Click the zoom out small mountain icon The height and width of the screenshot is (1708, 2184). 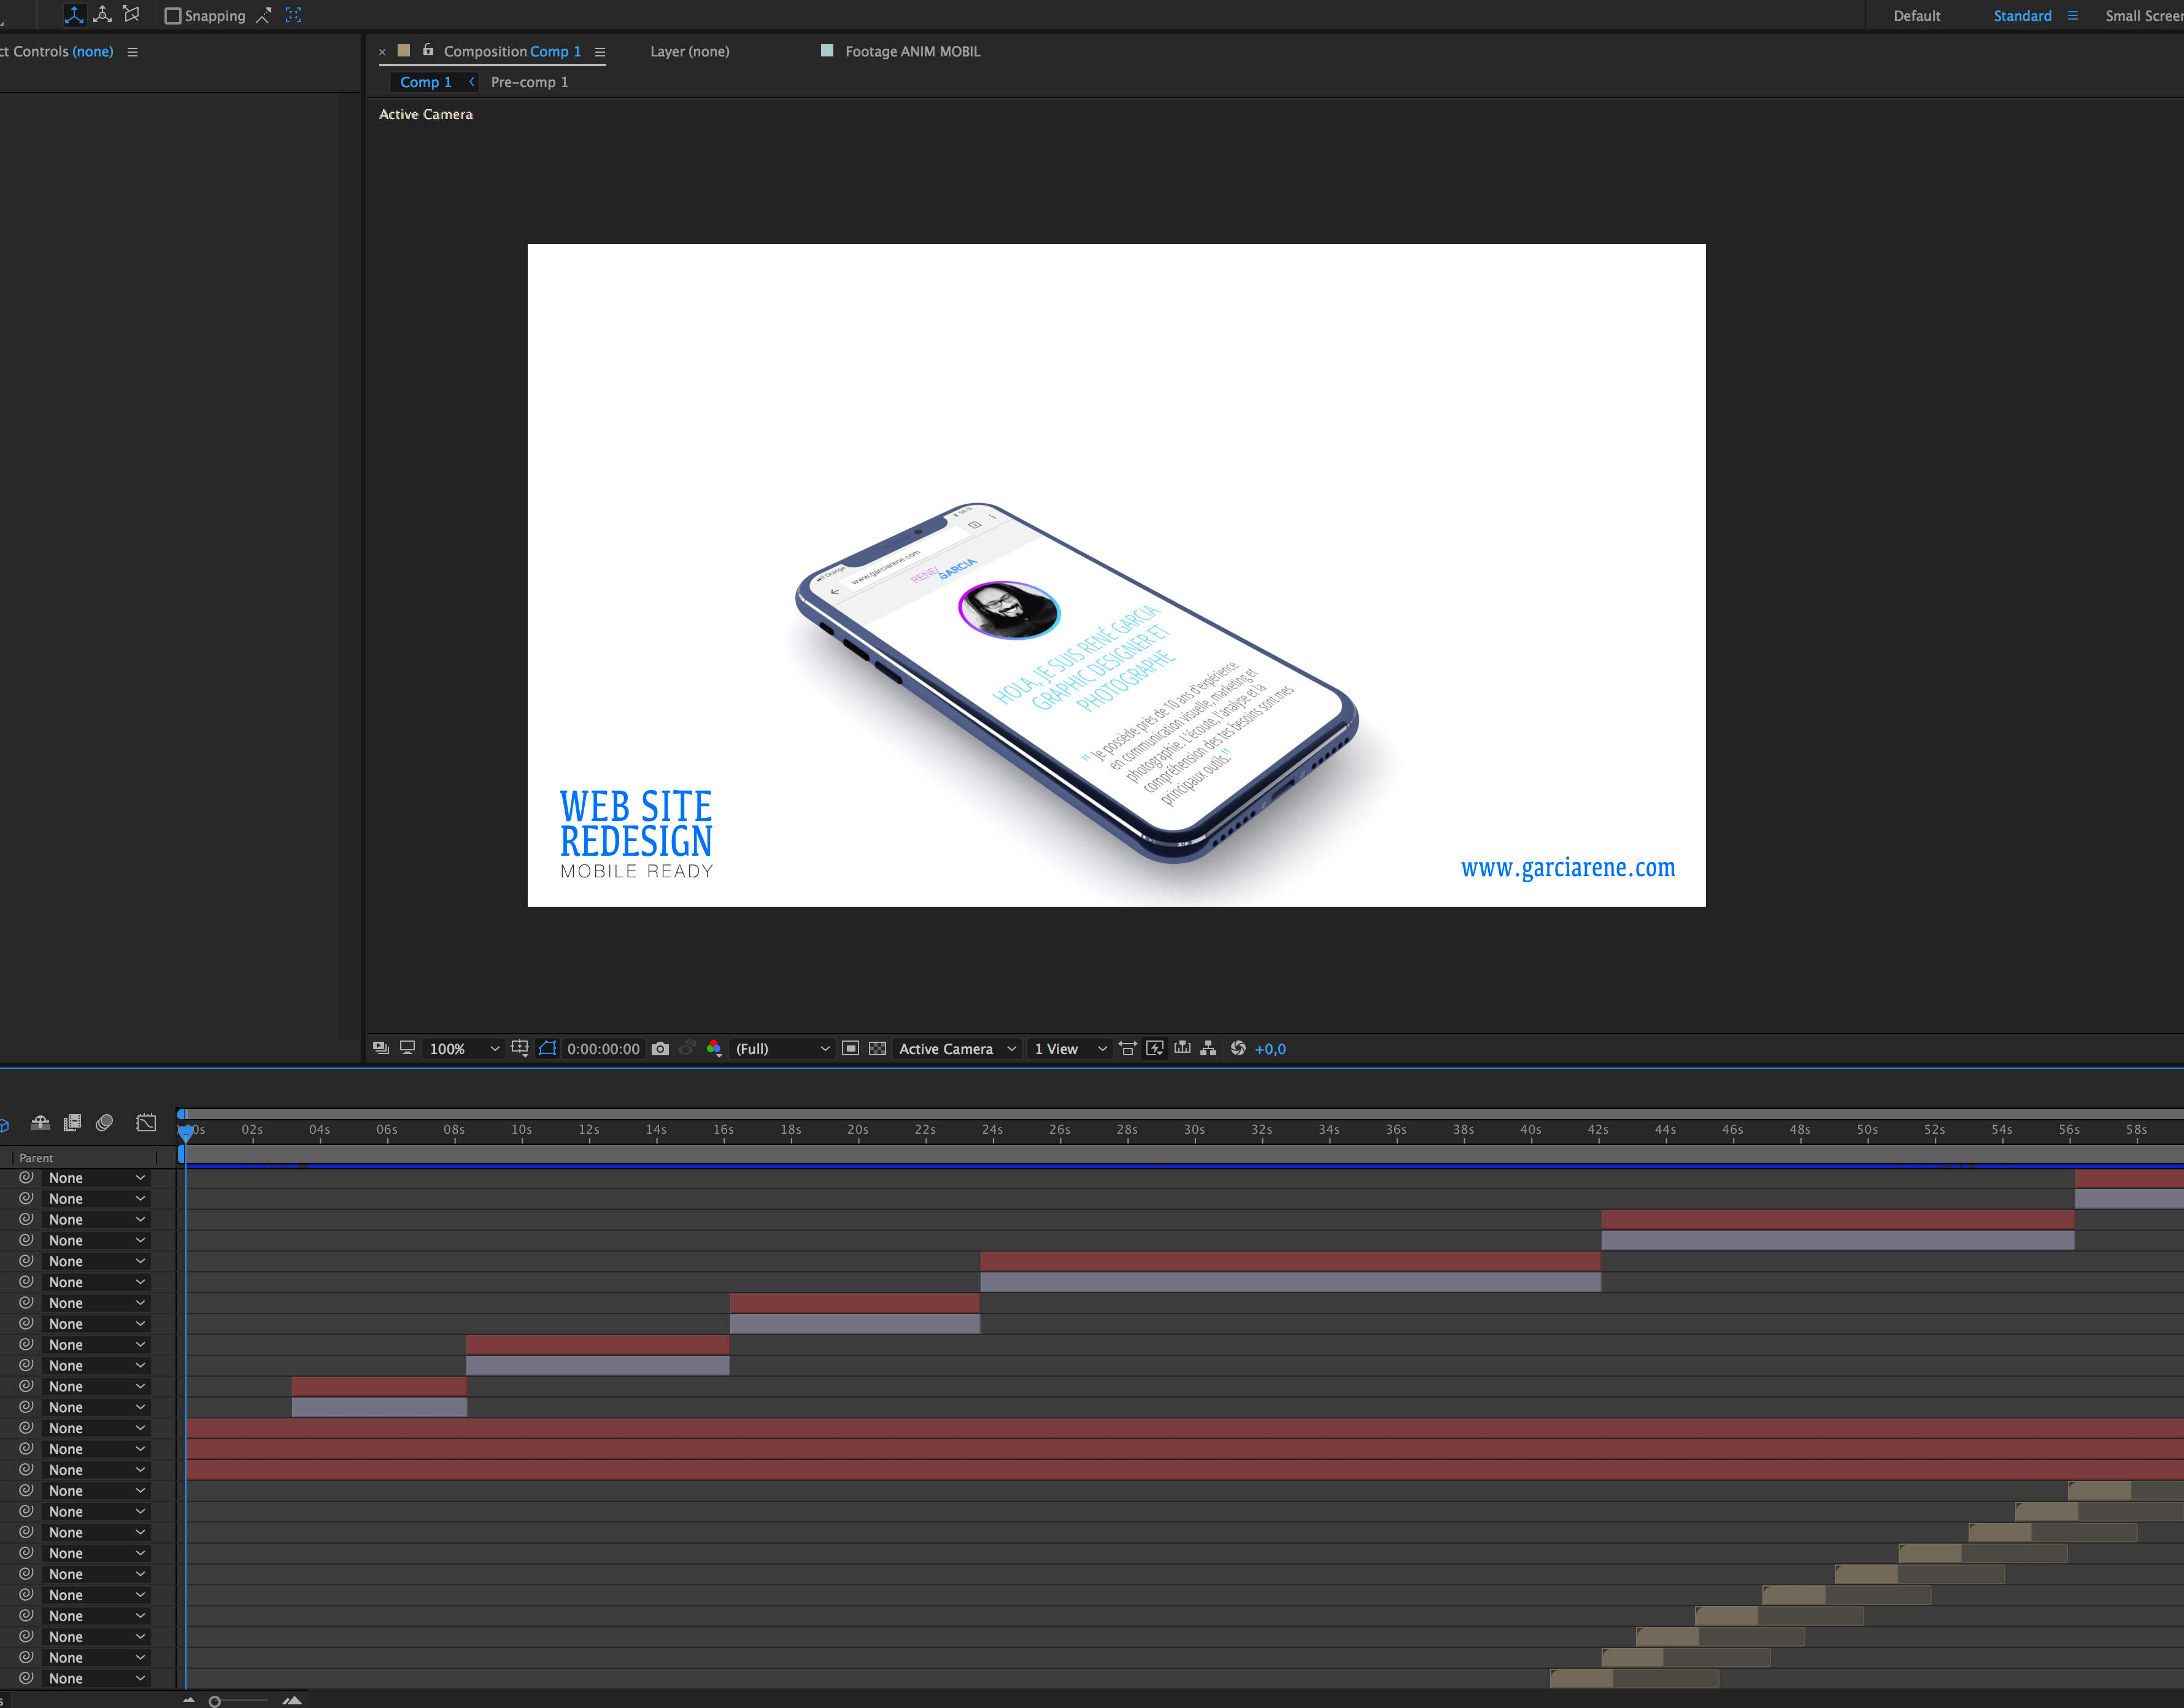point(189,1700)
